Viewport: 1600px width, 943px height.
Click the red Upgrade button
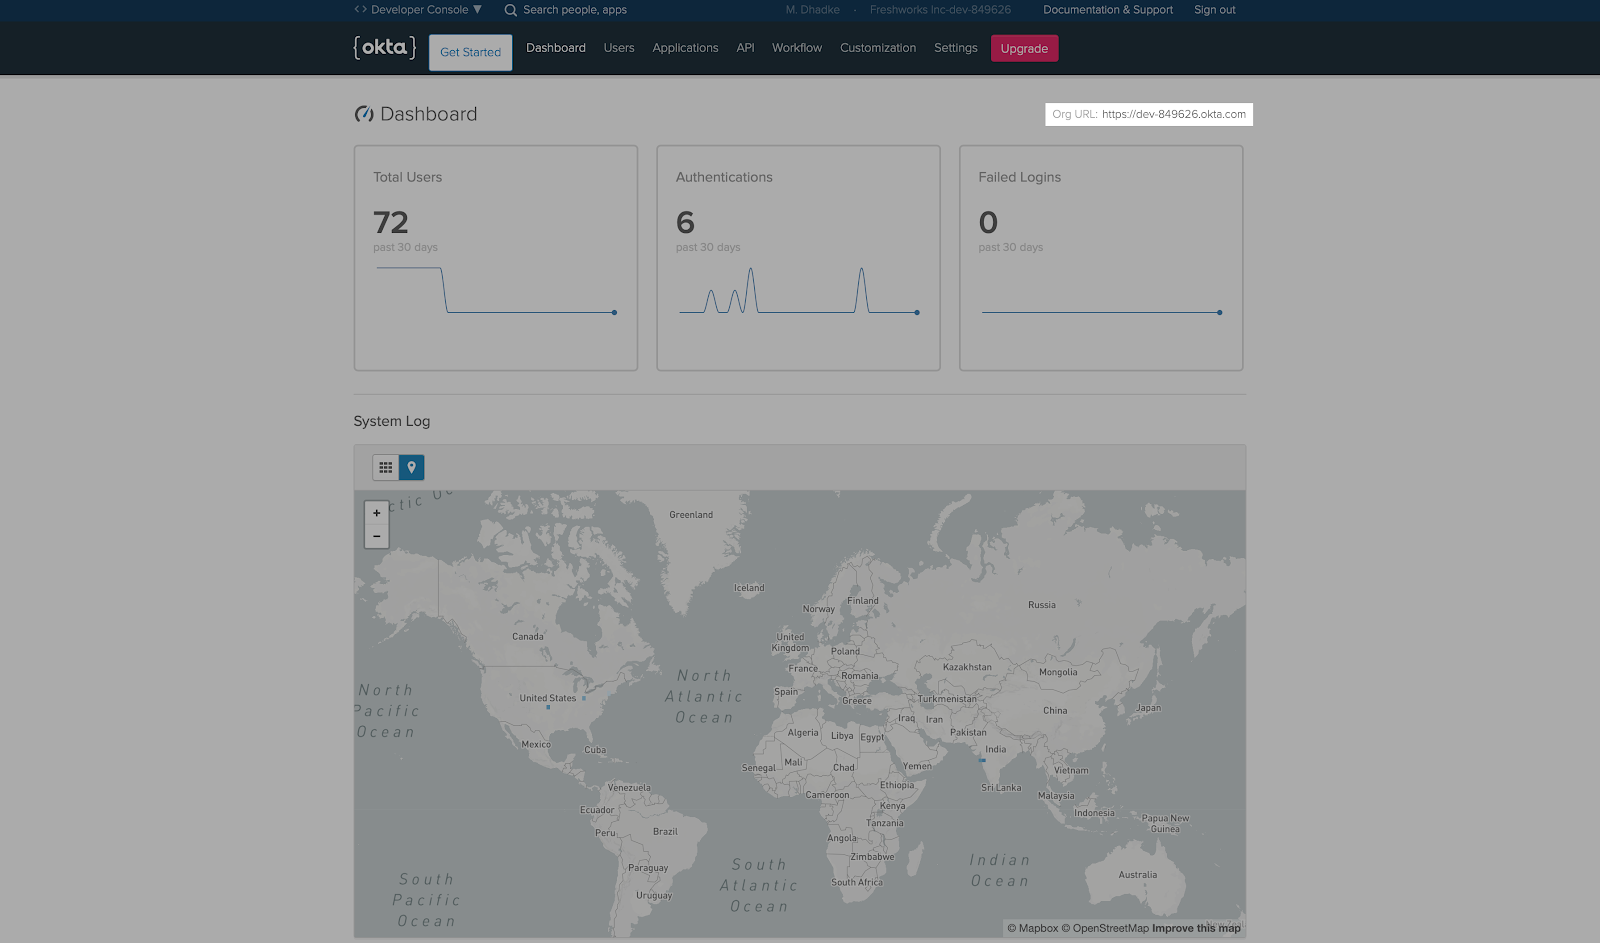pos(1024,48)
